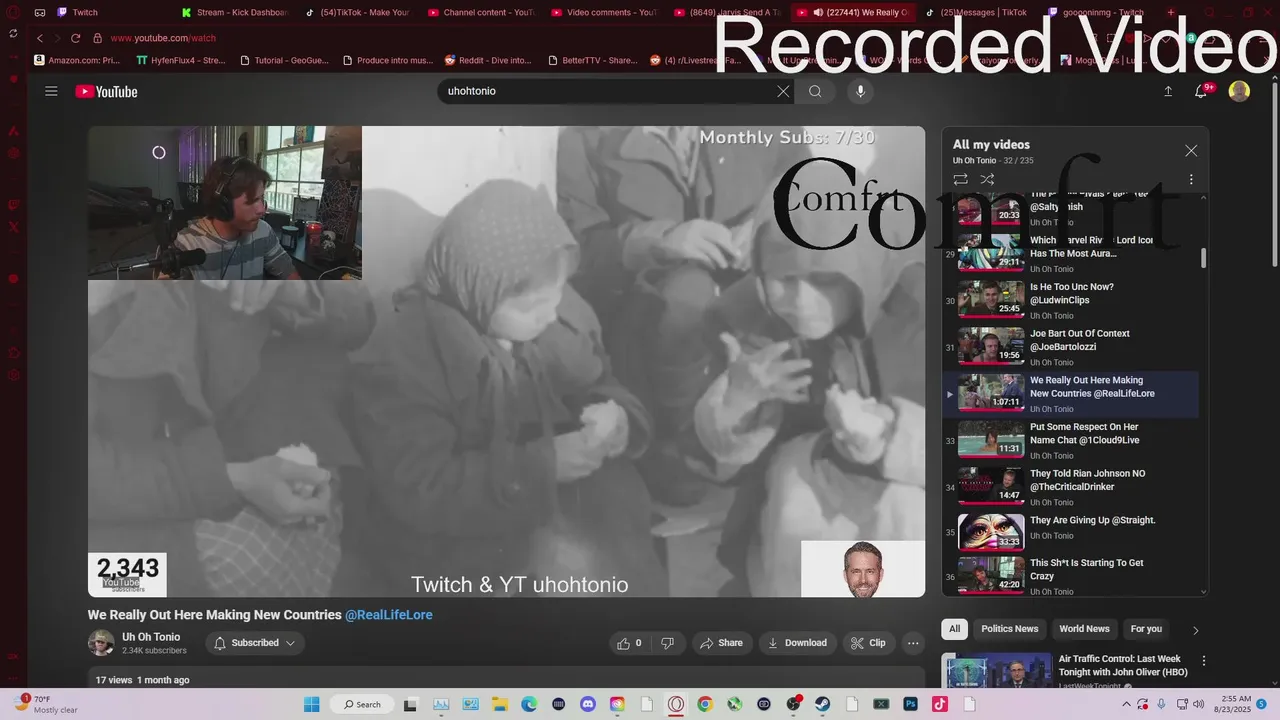Share the current video
Screen dimensions: 1280x720
point(721,643)
